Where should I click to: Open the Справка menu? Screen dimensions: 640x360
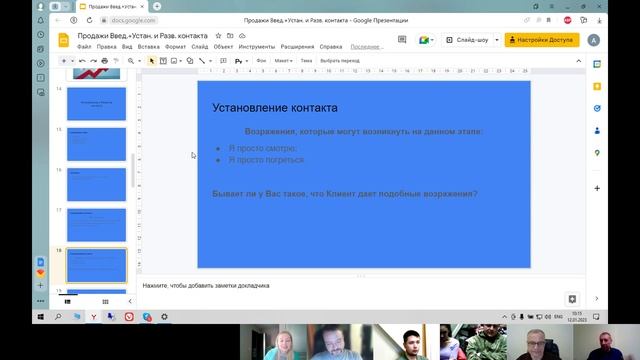click(331, 47)
